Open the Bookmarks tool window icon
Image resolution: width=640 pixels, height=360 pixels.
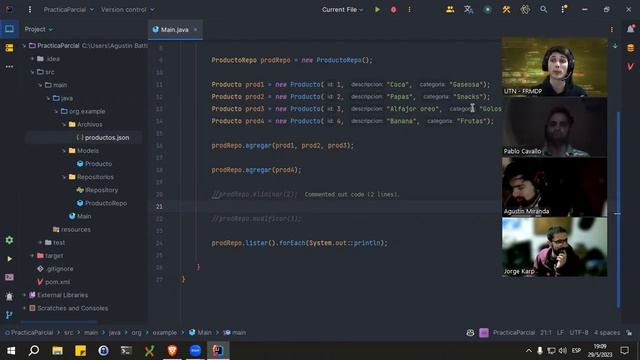9,48
